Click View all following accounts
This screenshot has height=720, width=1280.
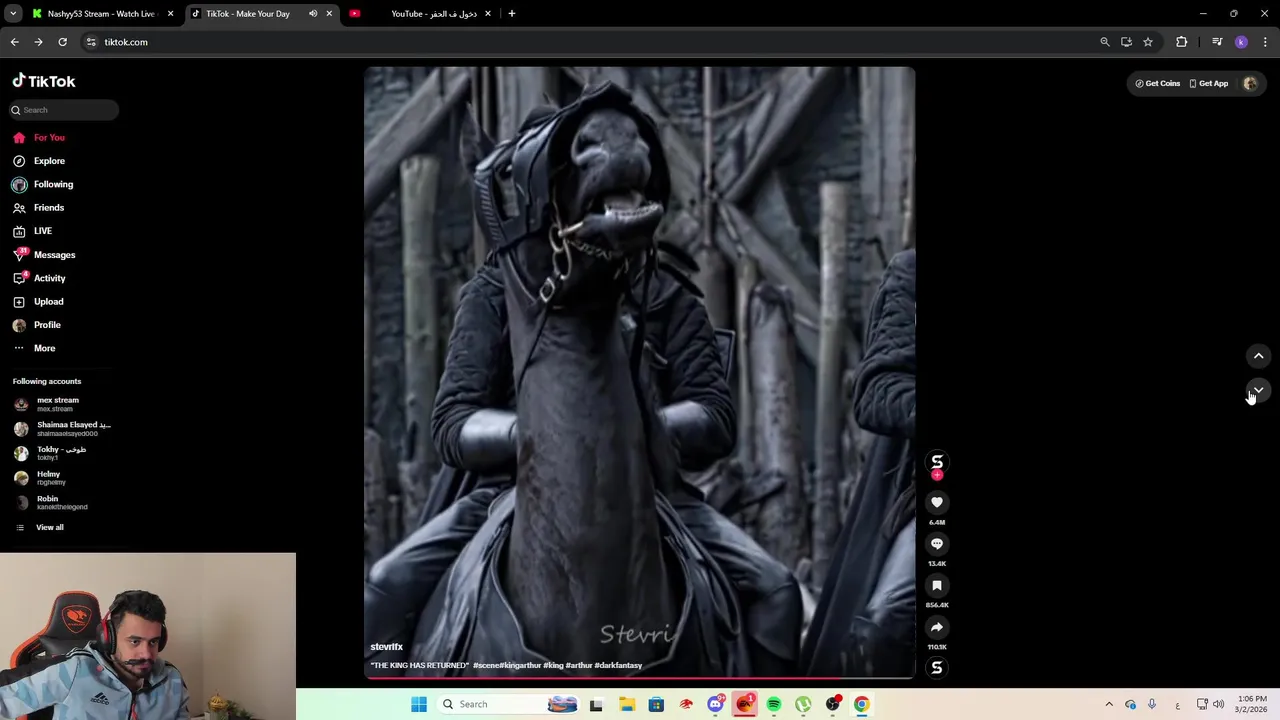click(x=40, y=527)
